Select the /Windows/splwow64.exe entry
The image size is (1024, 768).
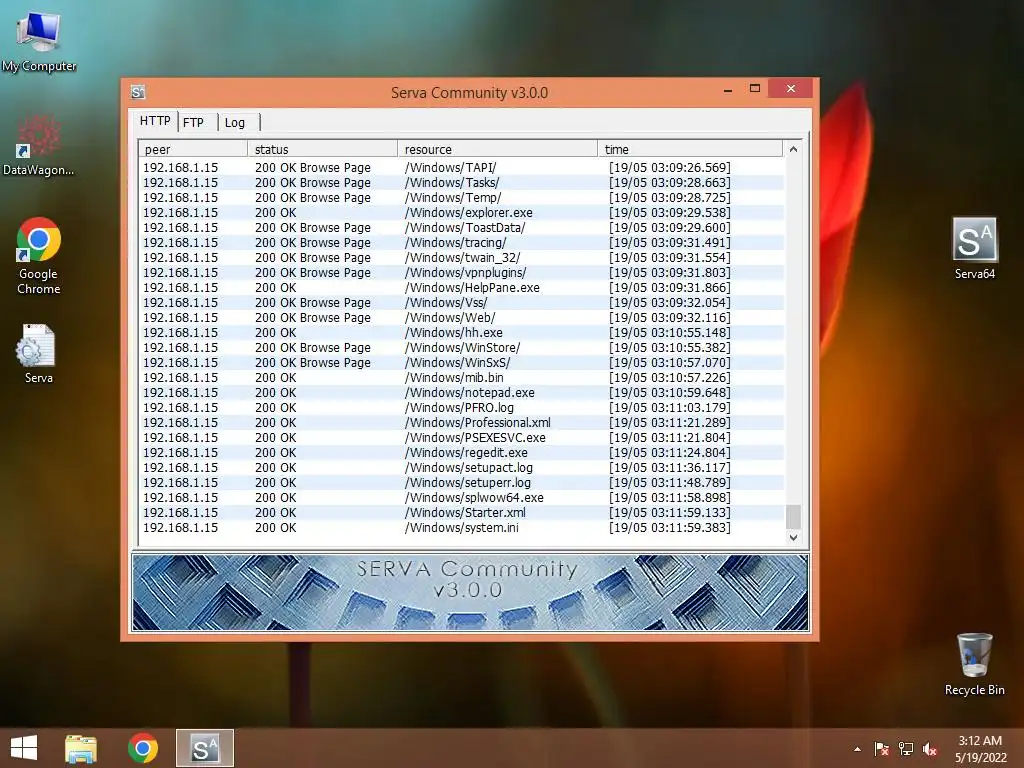[x=462, y=498]
